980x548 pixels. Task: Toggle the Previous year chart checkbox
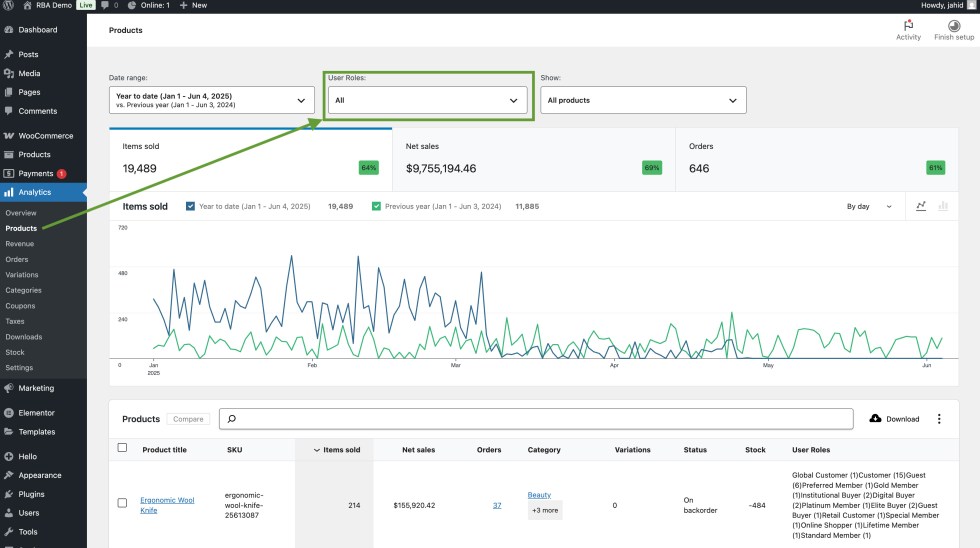click(x=376, y=206)
